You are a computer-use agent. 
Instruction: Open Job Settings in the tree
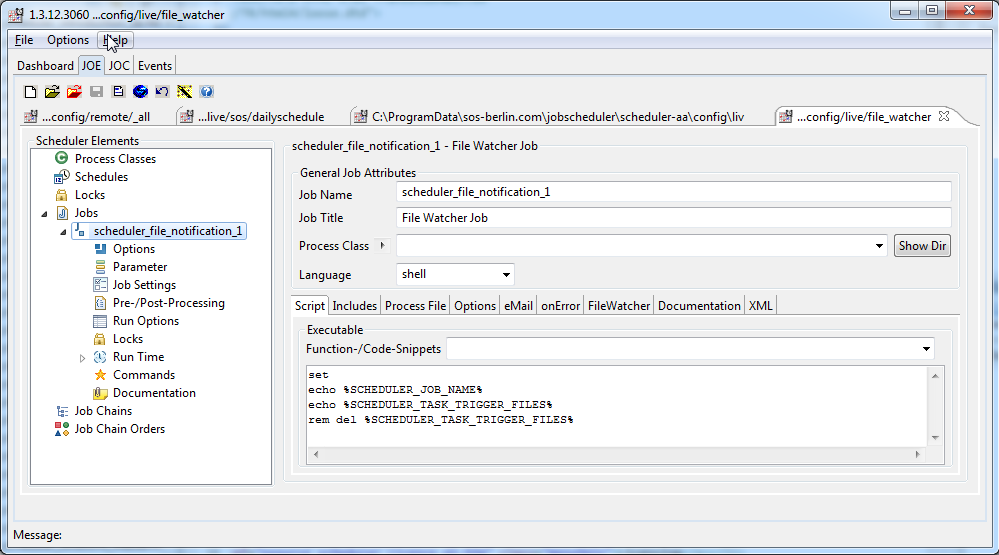(144, 285)
